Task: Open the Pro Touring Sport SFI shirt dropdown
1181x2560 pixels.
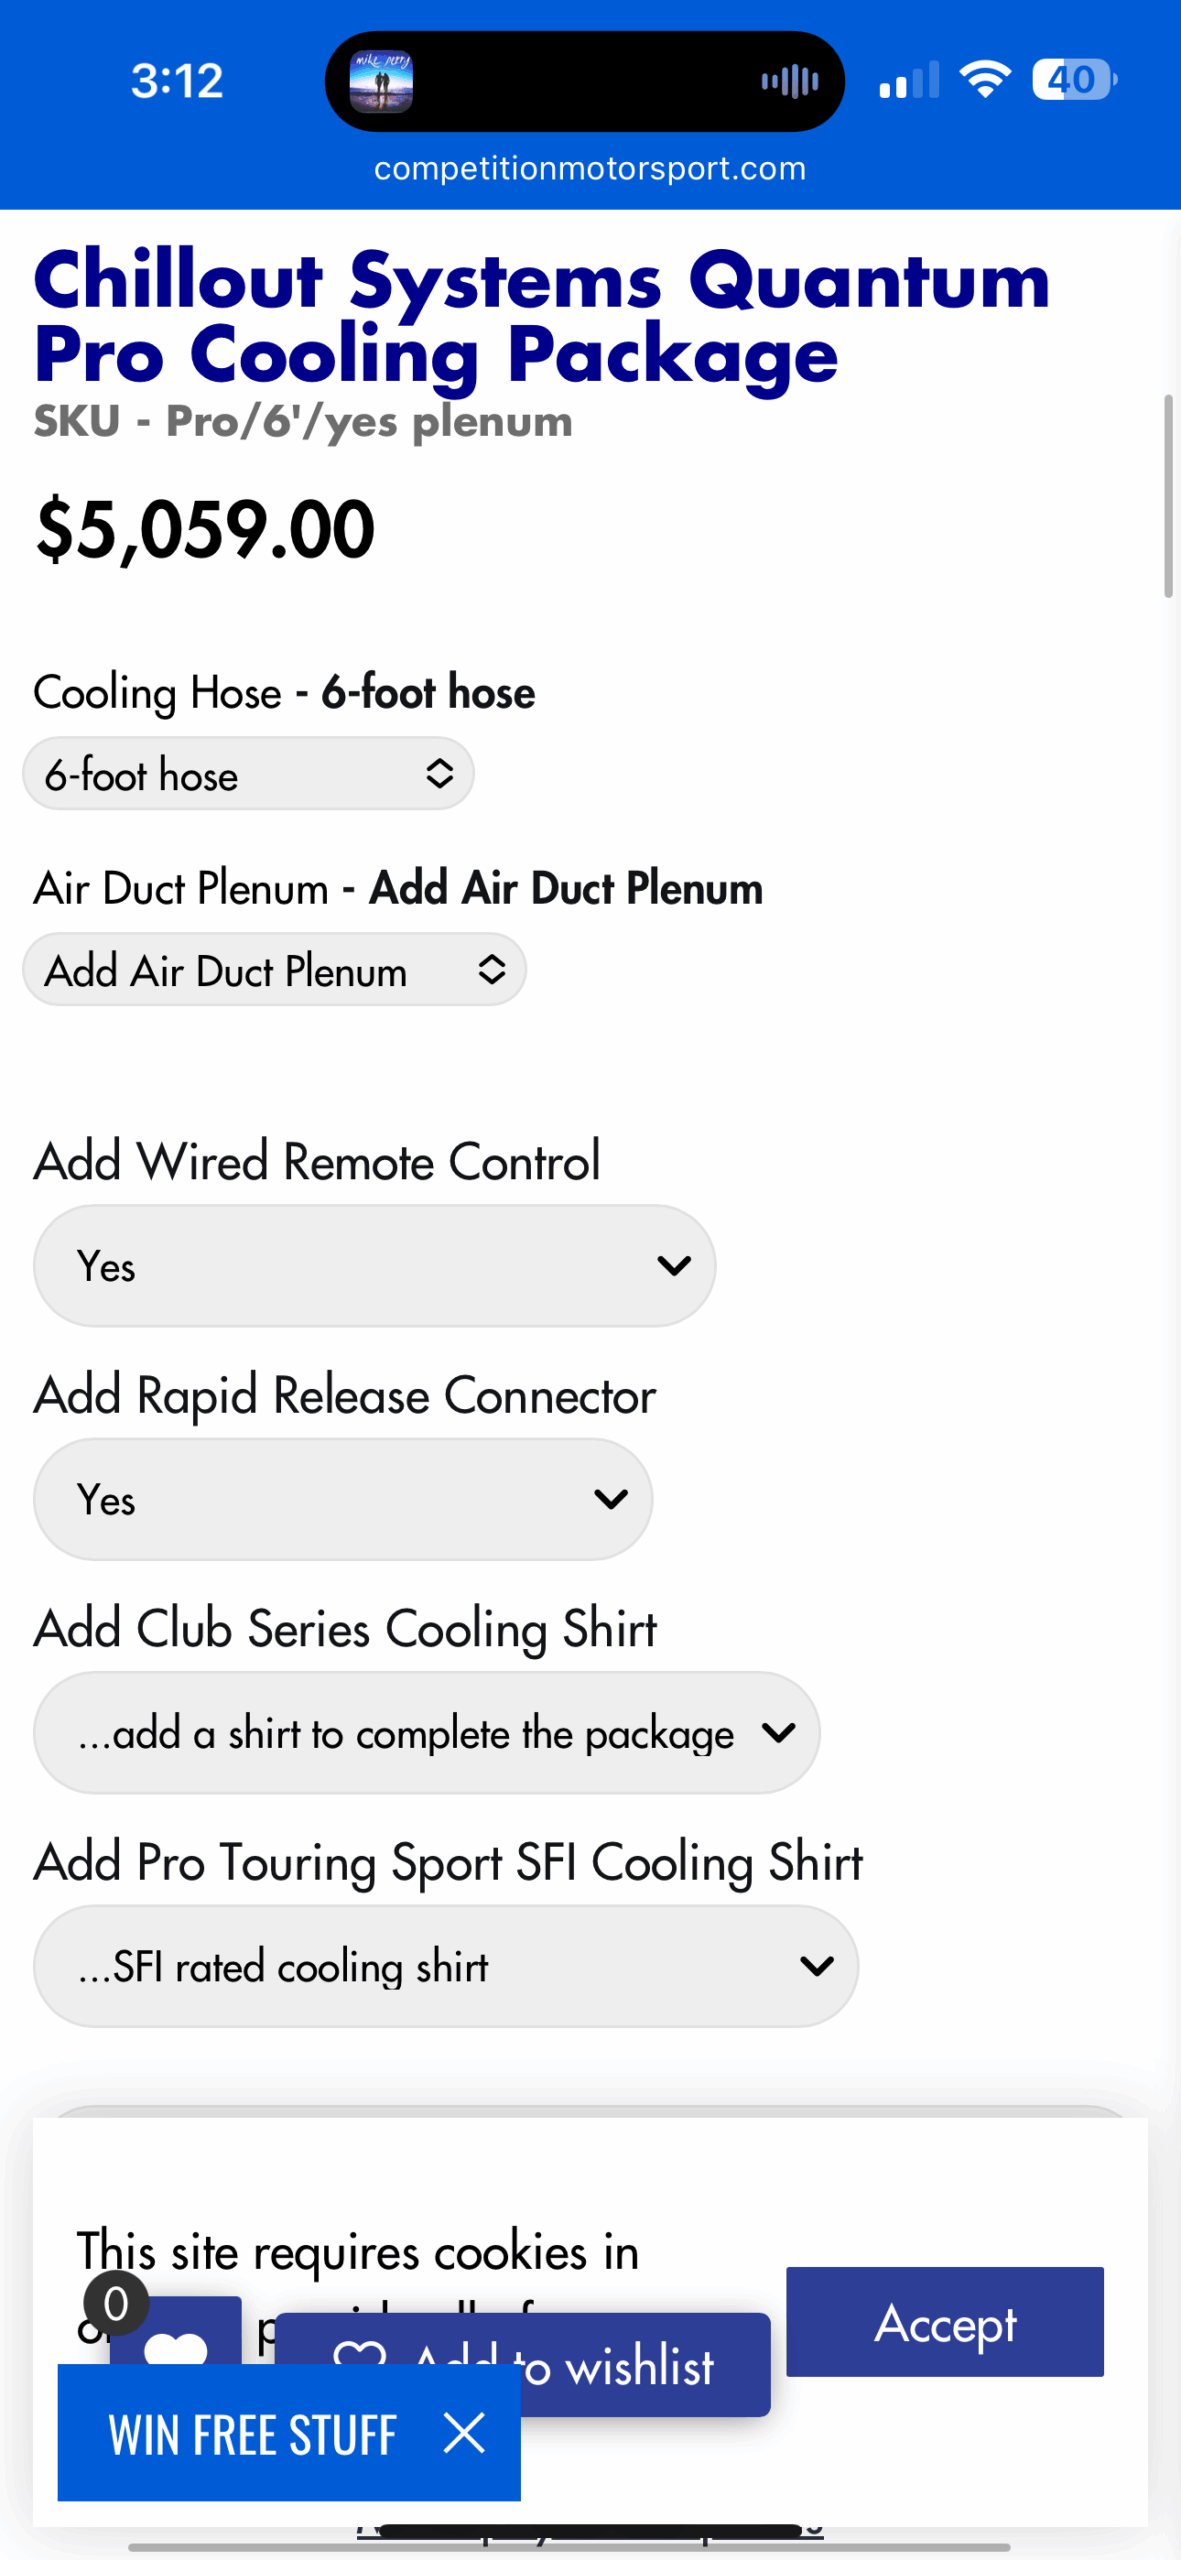Action: pos(446,1966)
